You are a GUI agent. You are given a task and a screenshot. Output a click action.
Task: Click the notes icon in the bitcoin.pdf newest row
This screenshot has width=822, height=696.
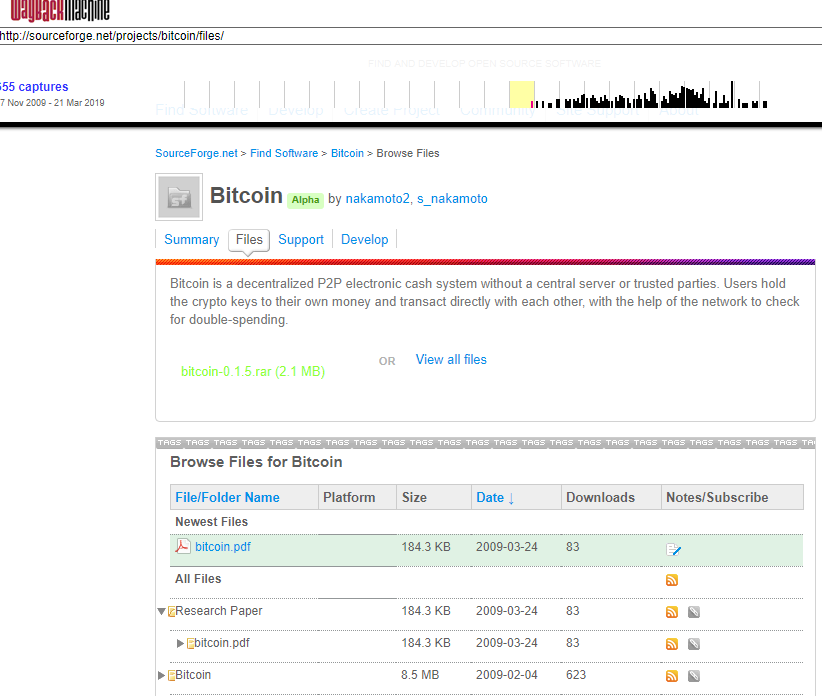(673, 549)
